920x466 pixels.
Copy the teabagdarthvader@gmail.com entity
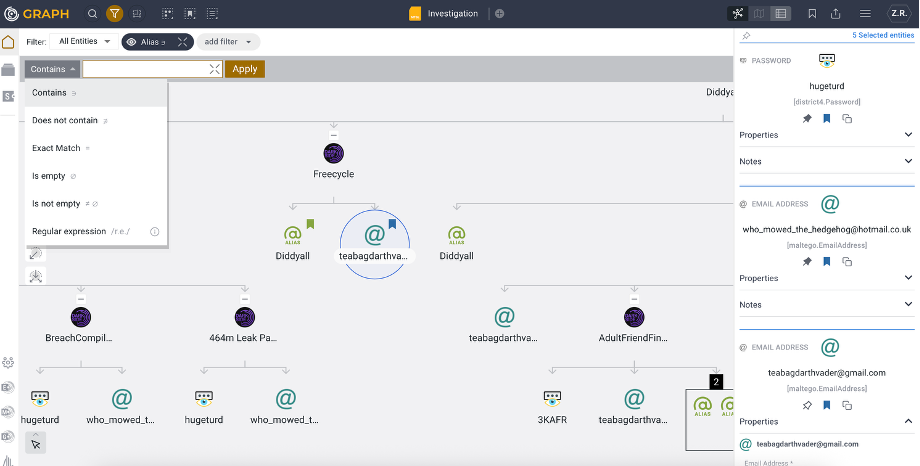coord(847,405)
